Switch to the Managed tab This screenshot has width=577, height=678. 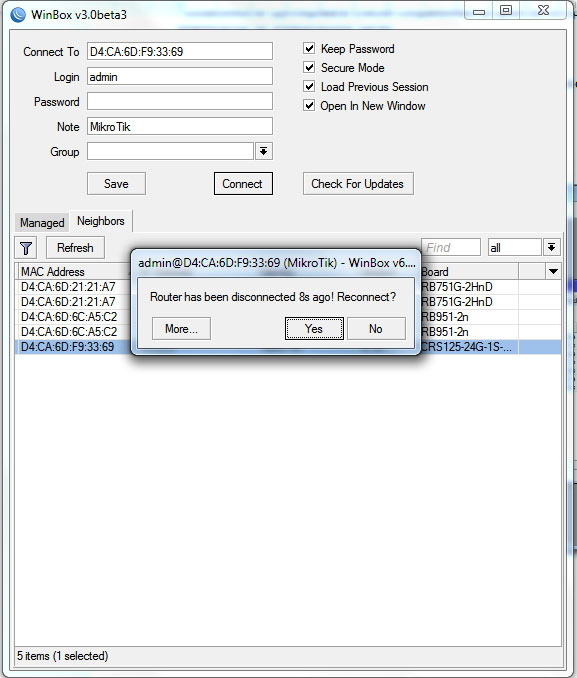[42, 223]
